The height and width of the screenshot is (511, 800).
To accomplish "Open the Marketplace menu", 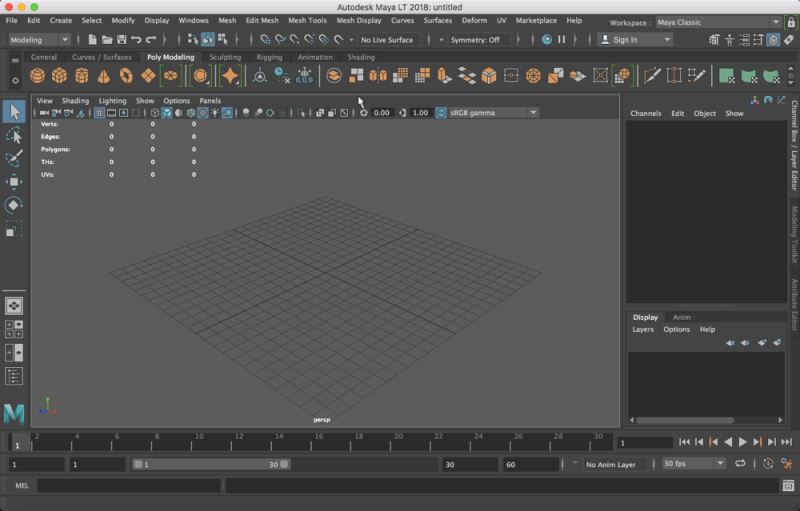I will (536, 20).
